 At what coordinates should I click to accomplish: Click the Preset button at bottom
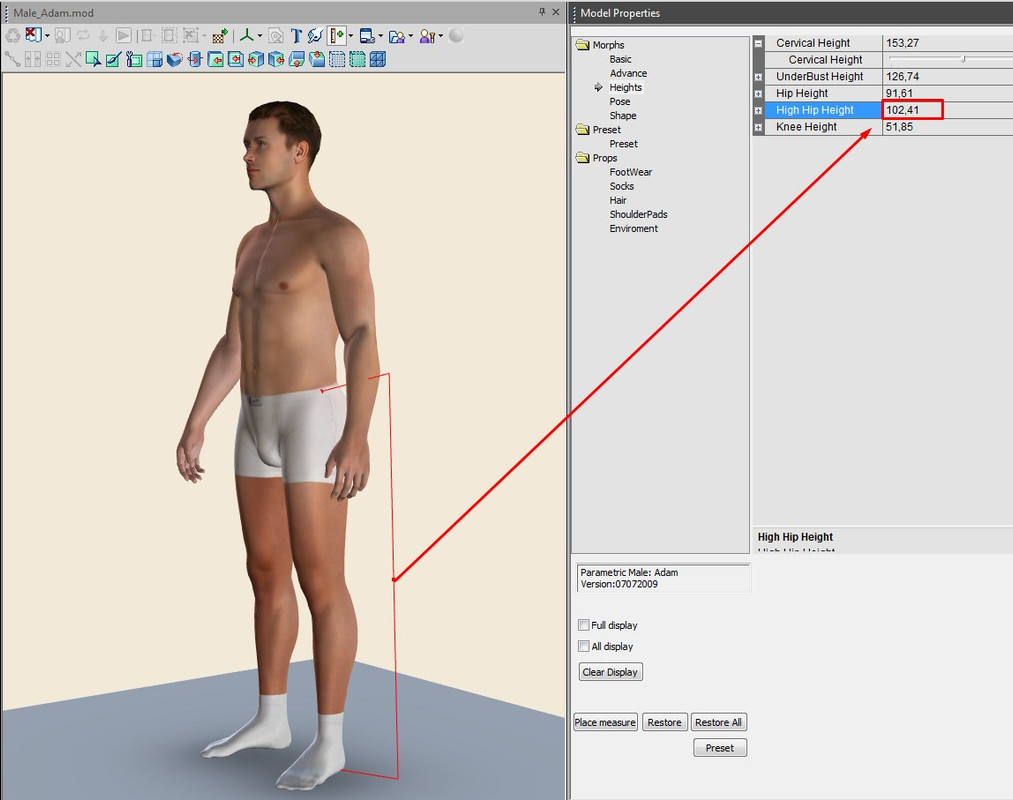coord(720,748)
